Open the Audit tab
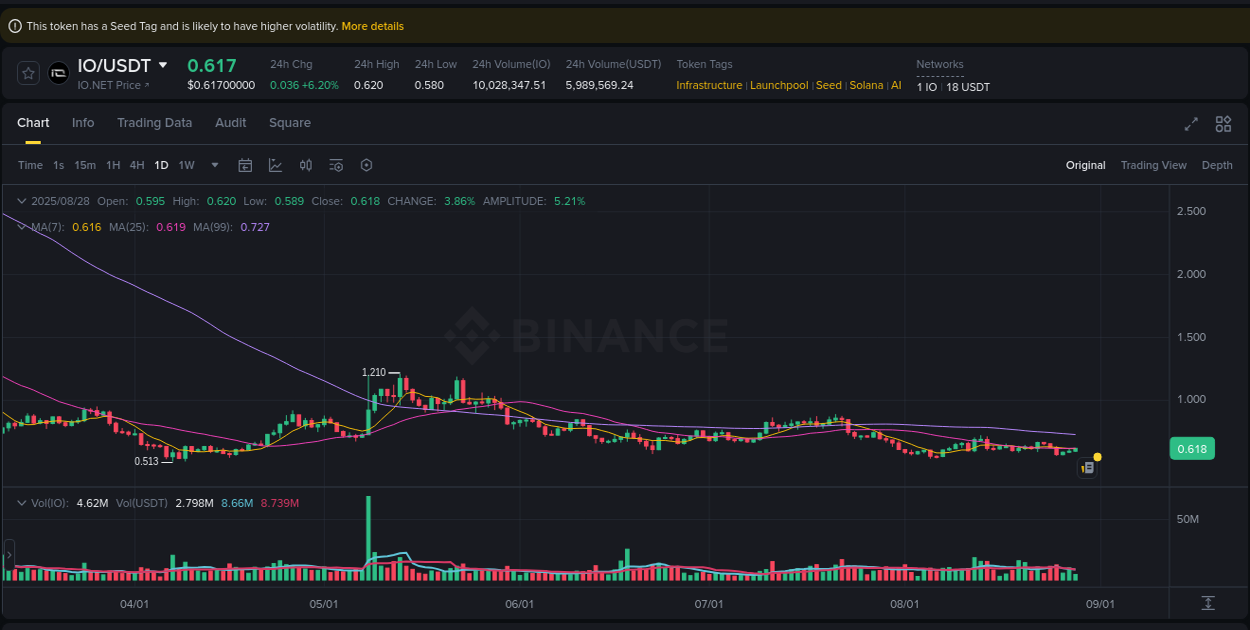The image size is (1250, 630). tap(230, 122)
